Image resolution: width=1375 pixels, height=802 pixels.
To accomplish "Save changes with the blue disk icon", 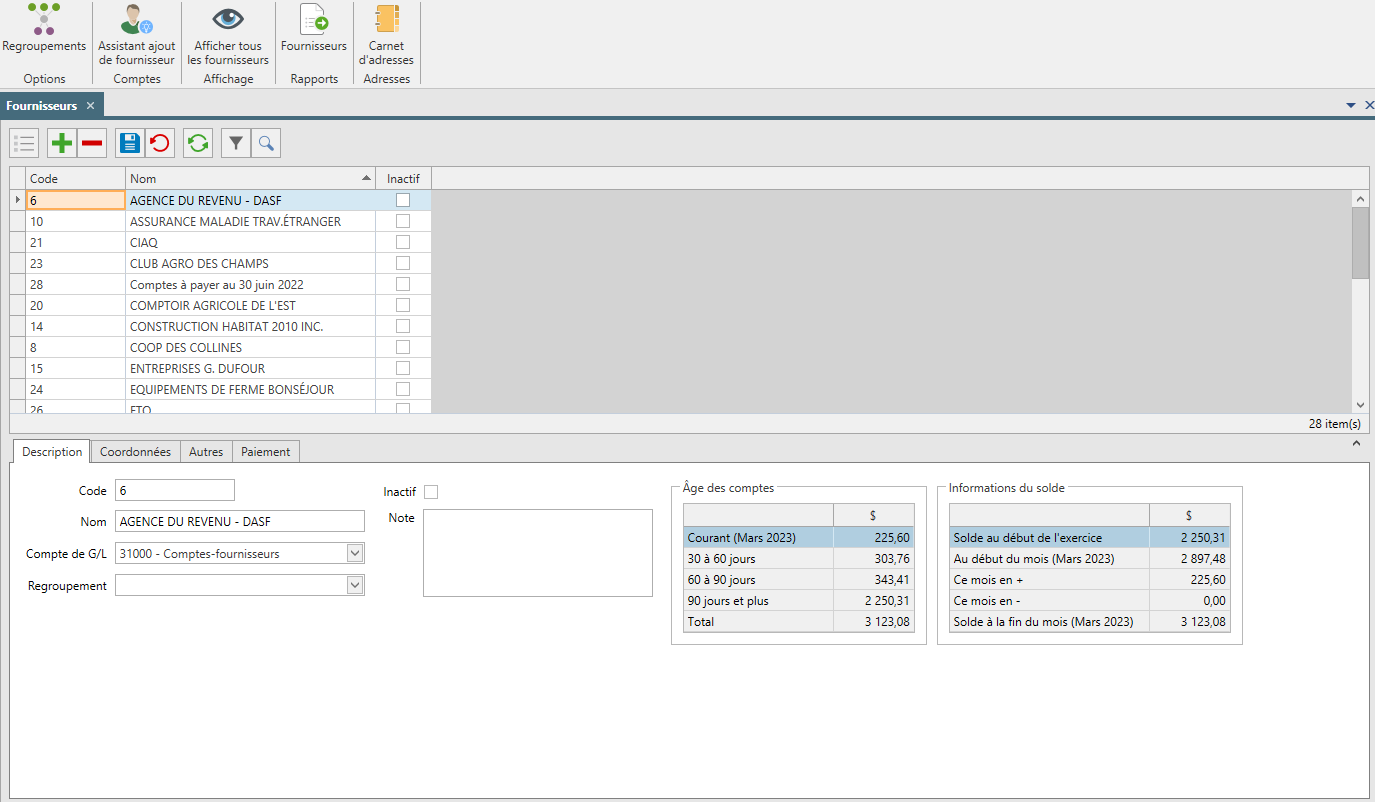I will [130, 144].
